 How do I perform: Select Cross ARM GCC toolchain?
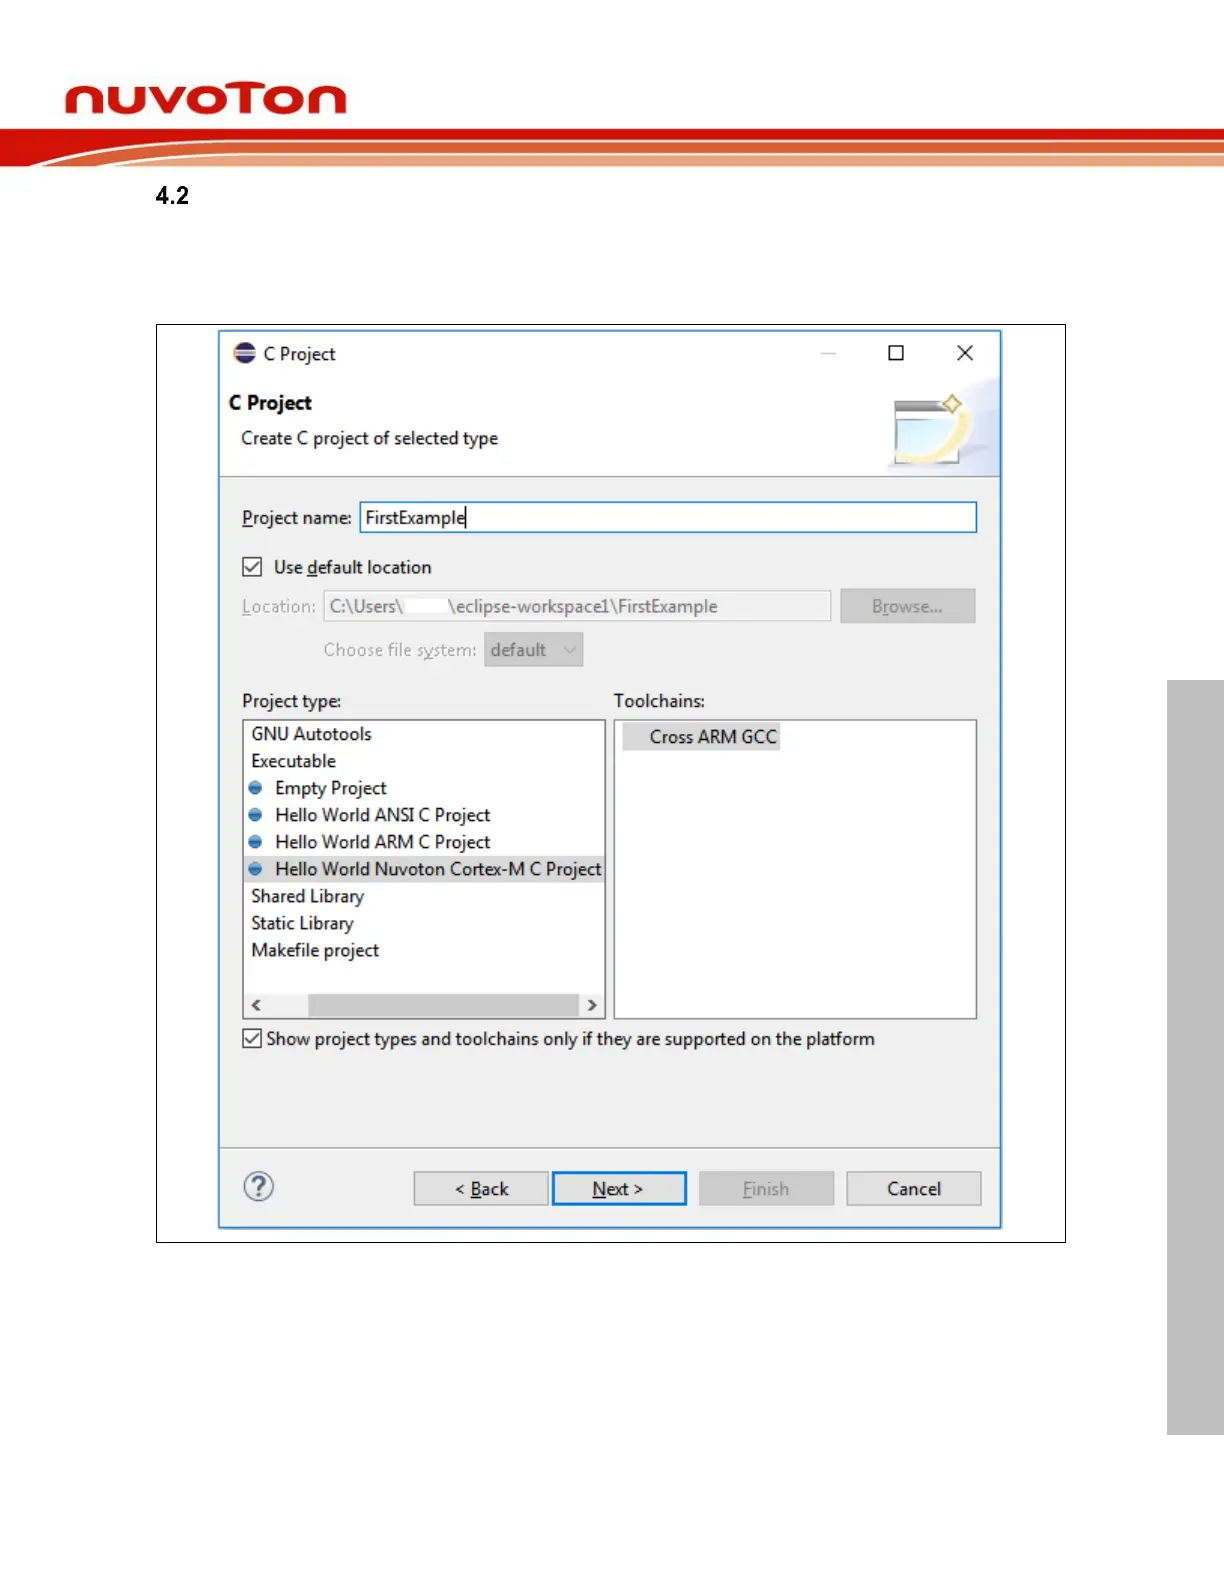point(712,737)
